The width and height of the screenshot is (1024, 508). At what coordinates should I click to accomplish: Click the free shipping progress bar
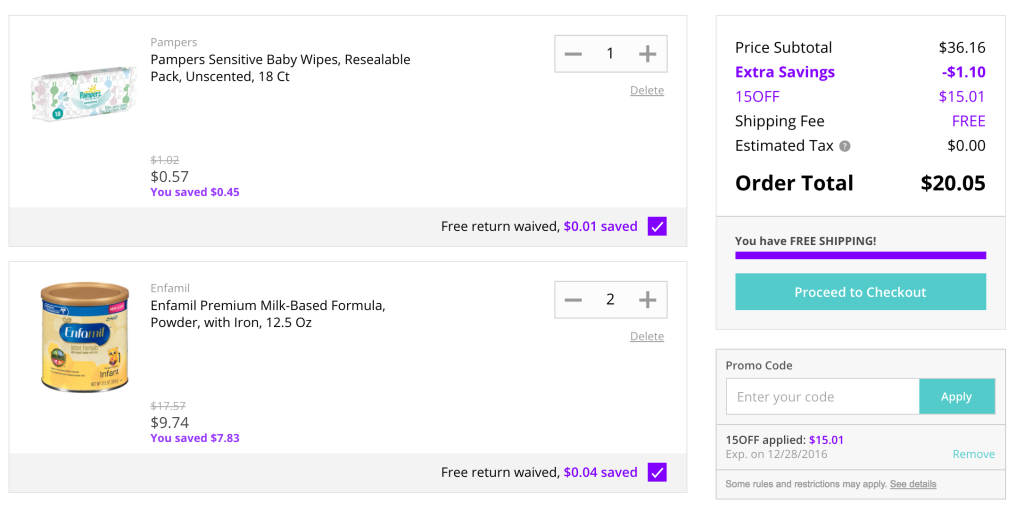point(860,255)
